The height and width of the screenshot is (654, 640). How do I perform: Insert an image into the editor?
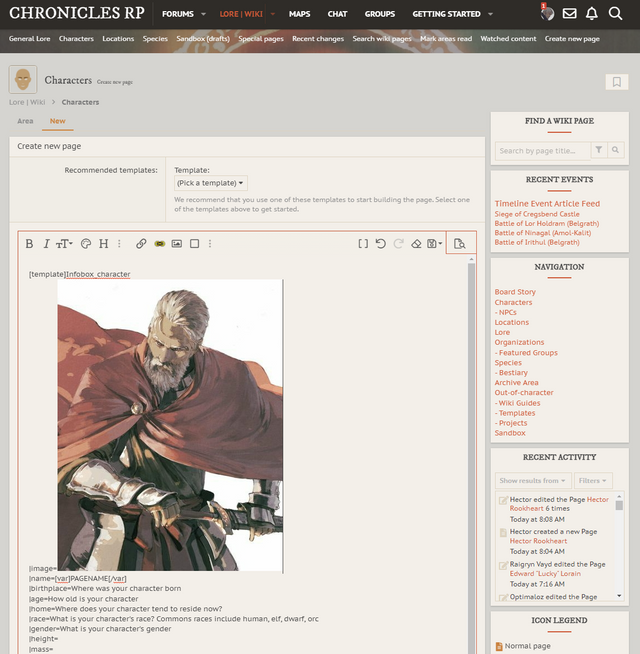pos(177,244)
